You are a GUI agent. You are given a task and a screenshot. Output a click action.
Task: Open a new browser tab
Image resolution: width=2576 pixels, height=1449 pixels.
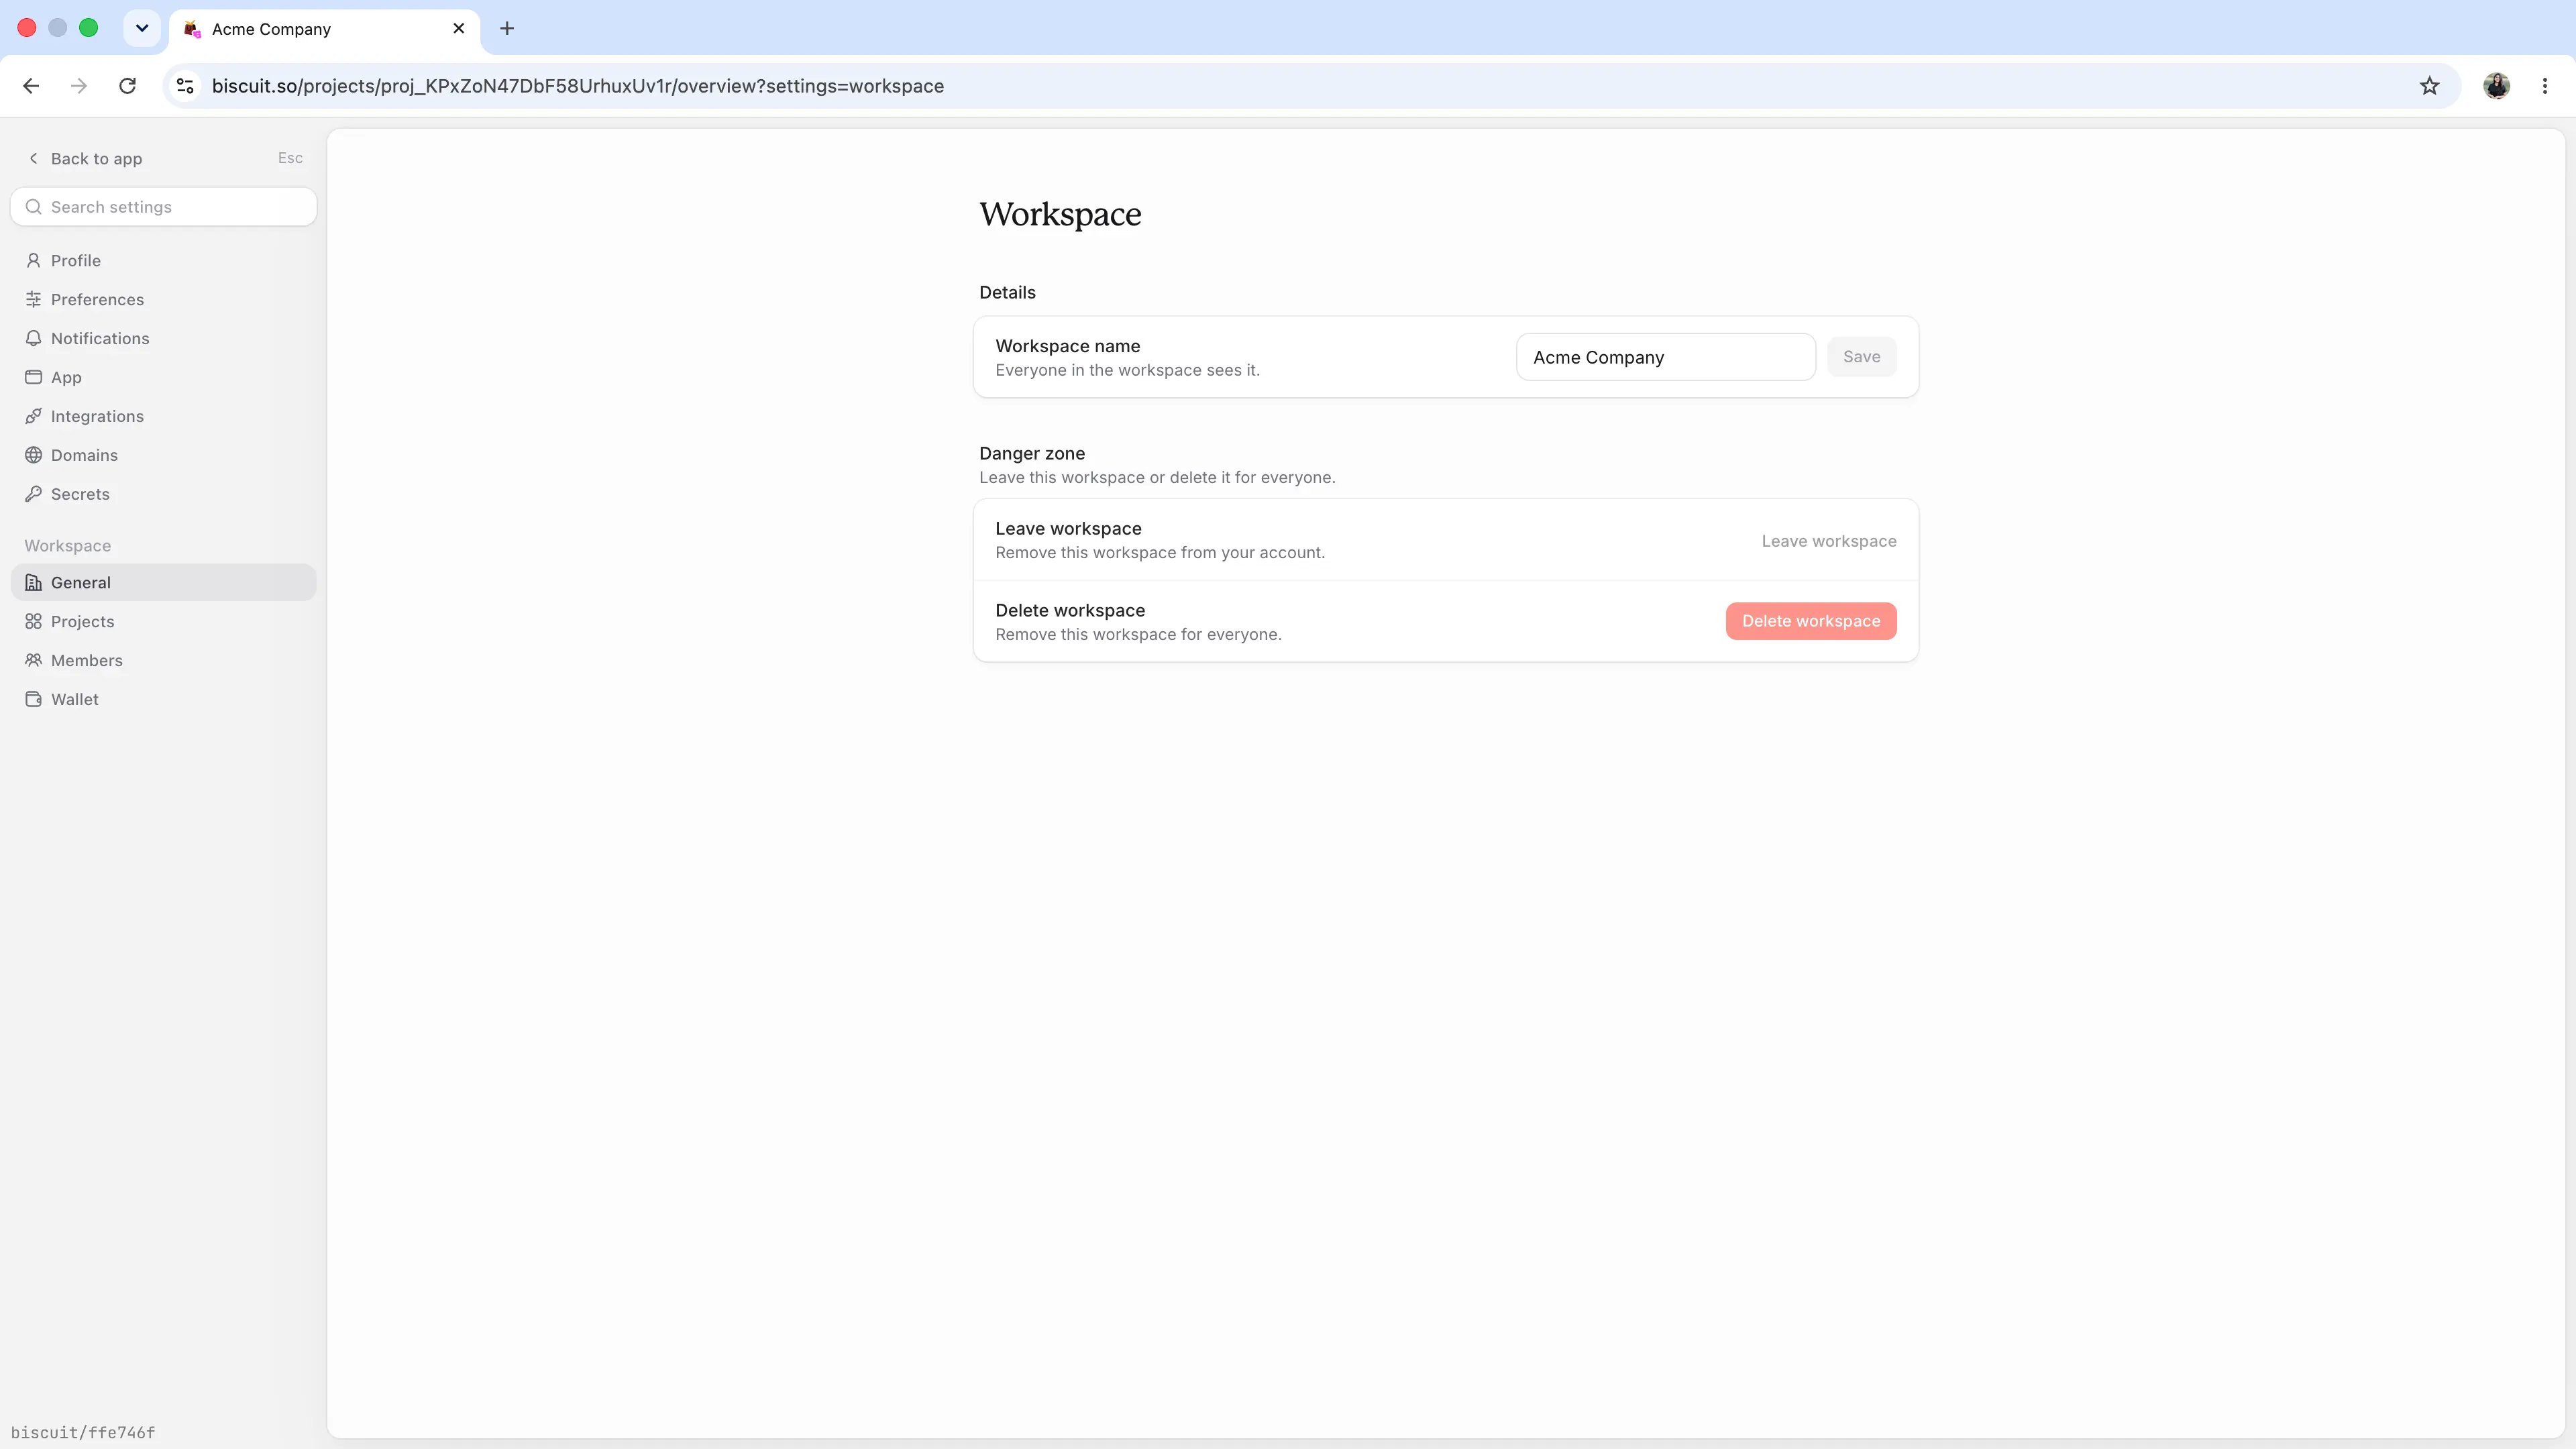tap(507, 28)
